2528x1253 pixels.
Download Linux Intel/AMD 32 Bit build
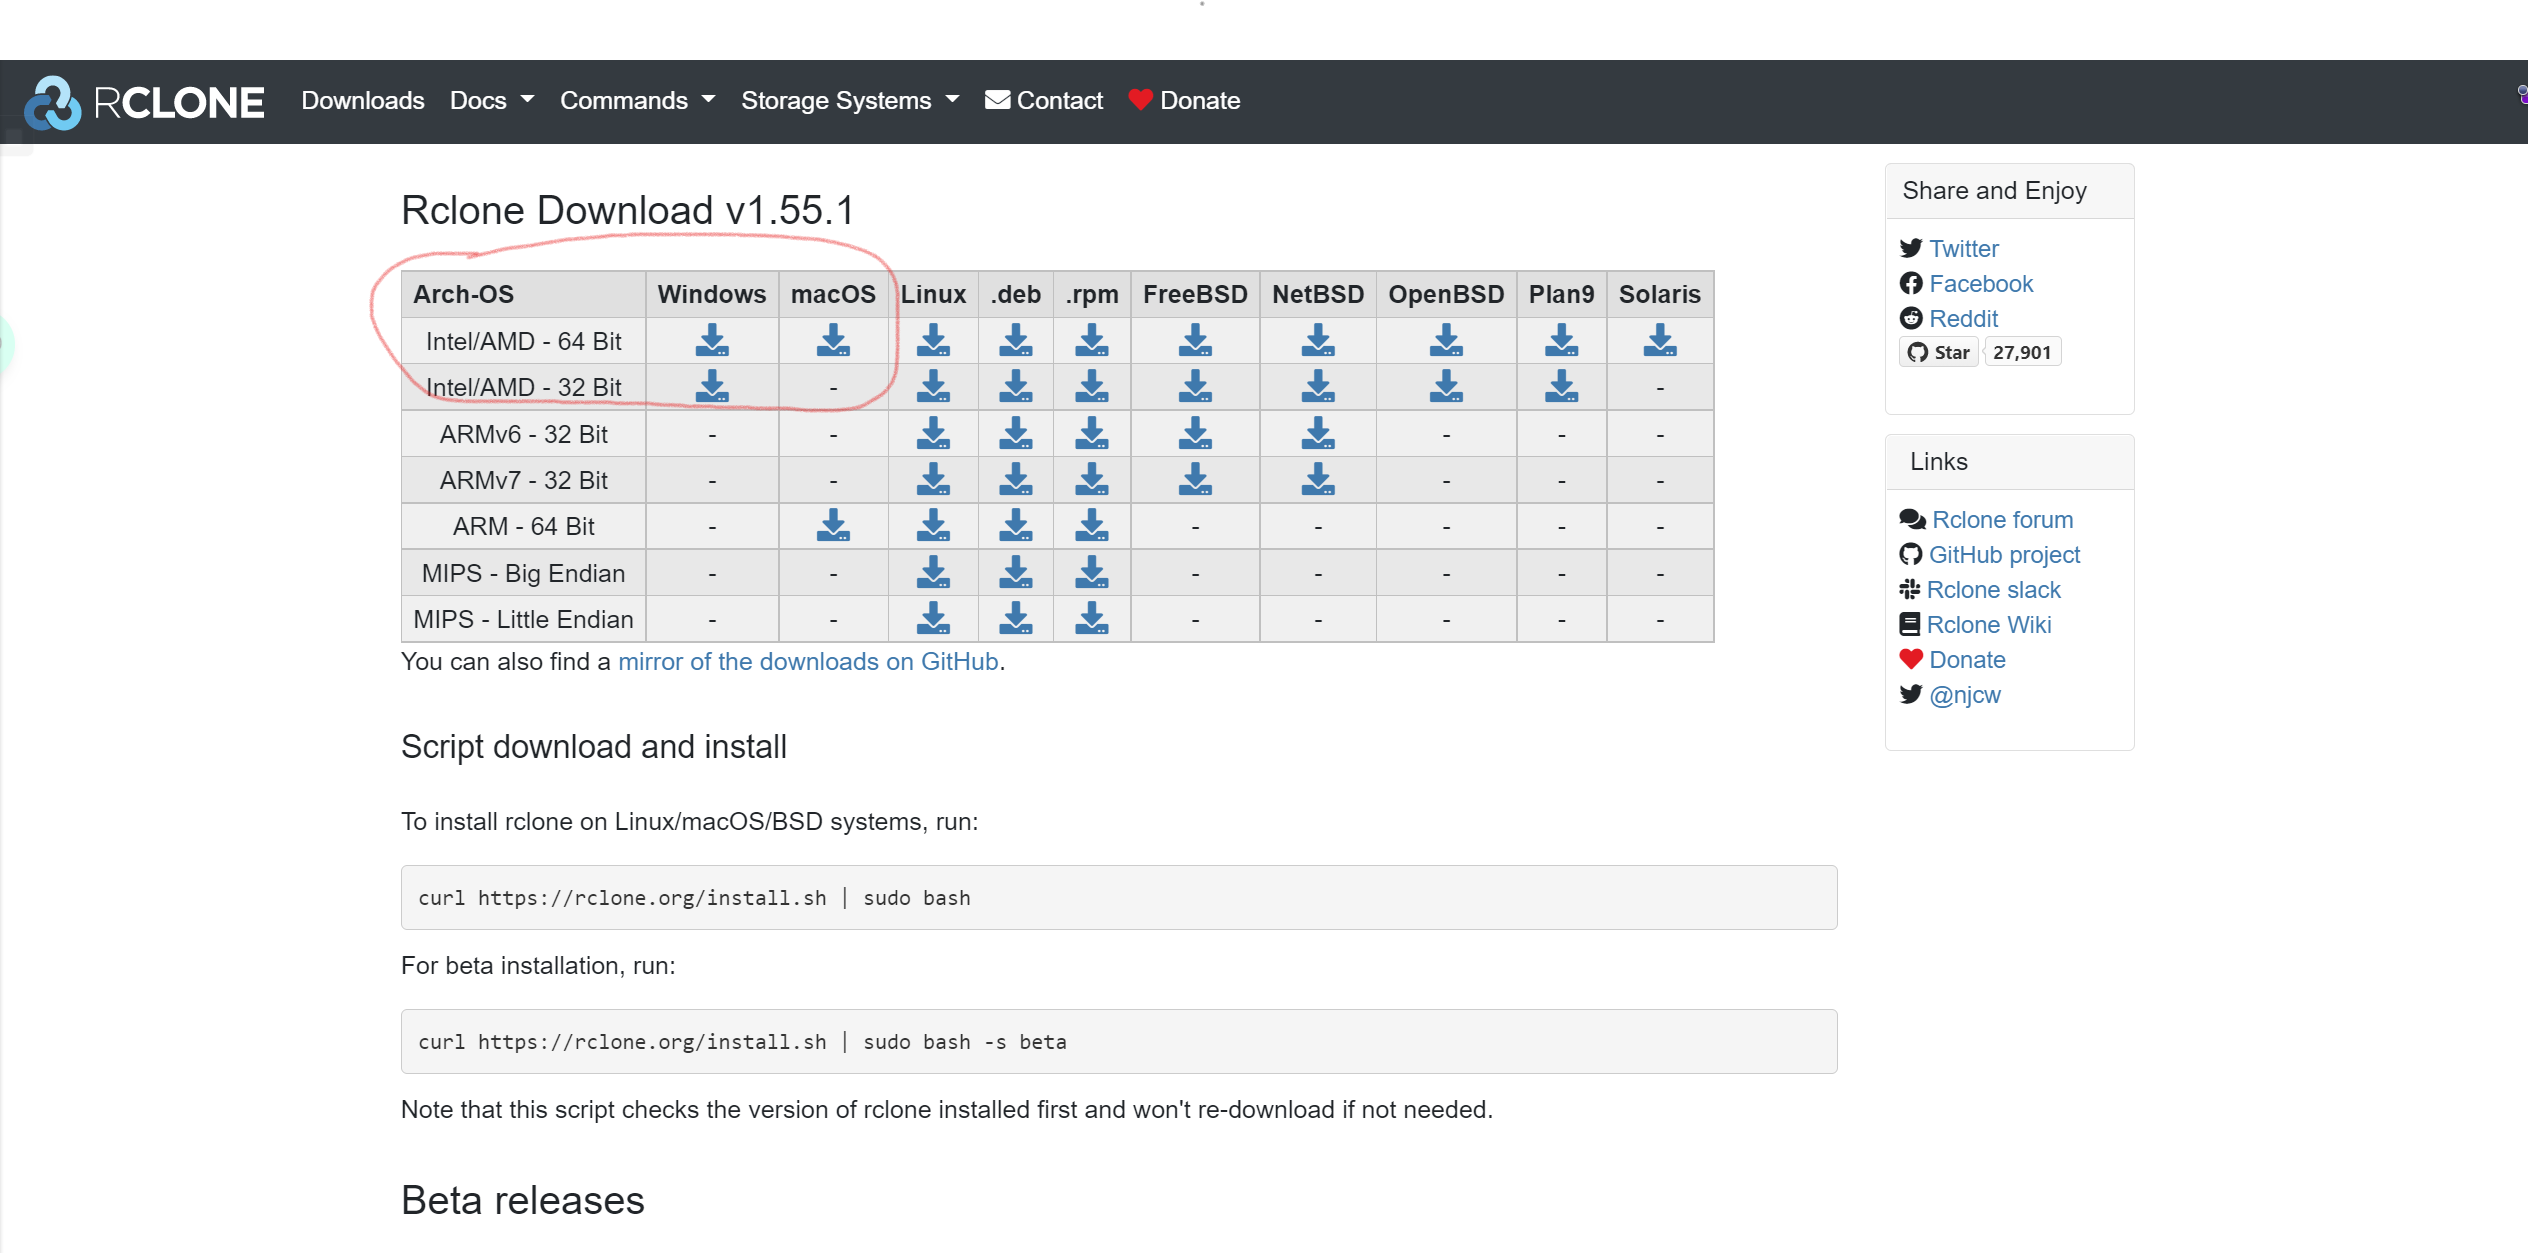[x=933, y=387]
